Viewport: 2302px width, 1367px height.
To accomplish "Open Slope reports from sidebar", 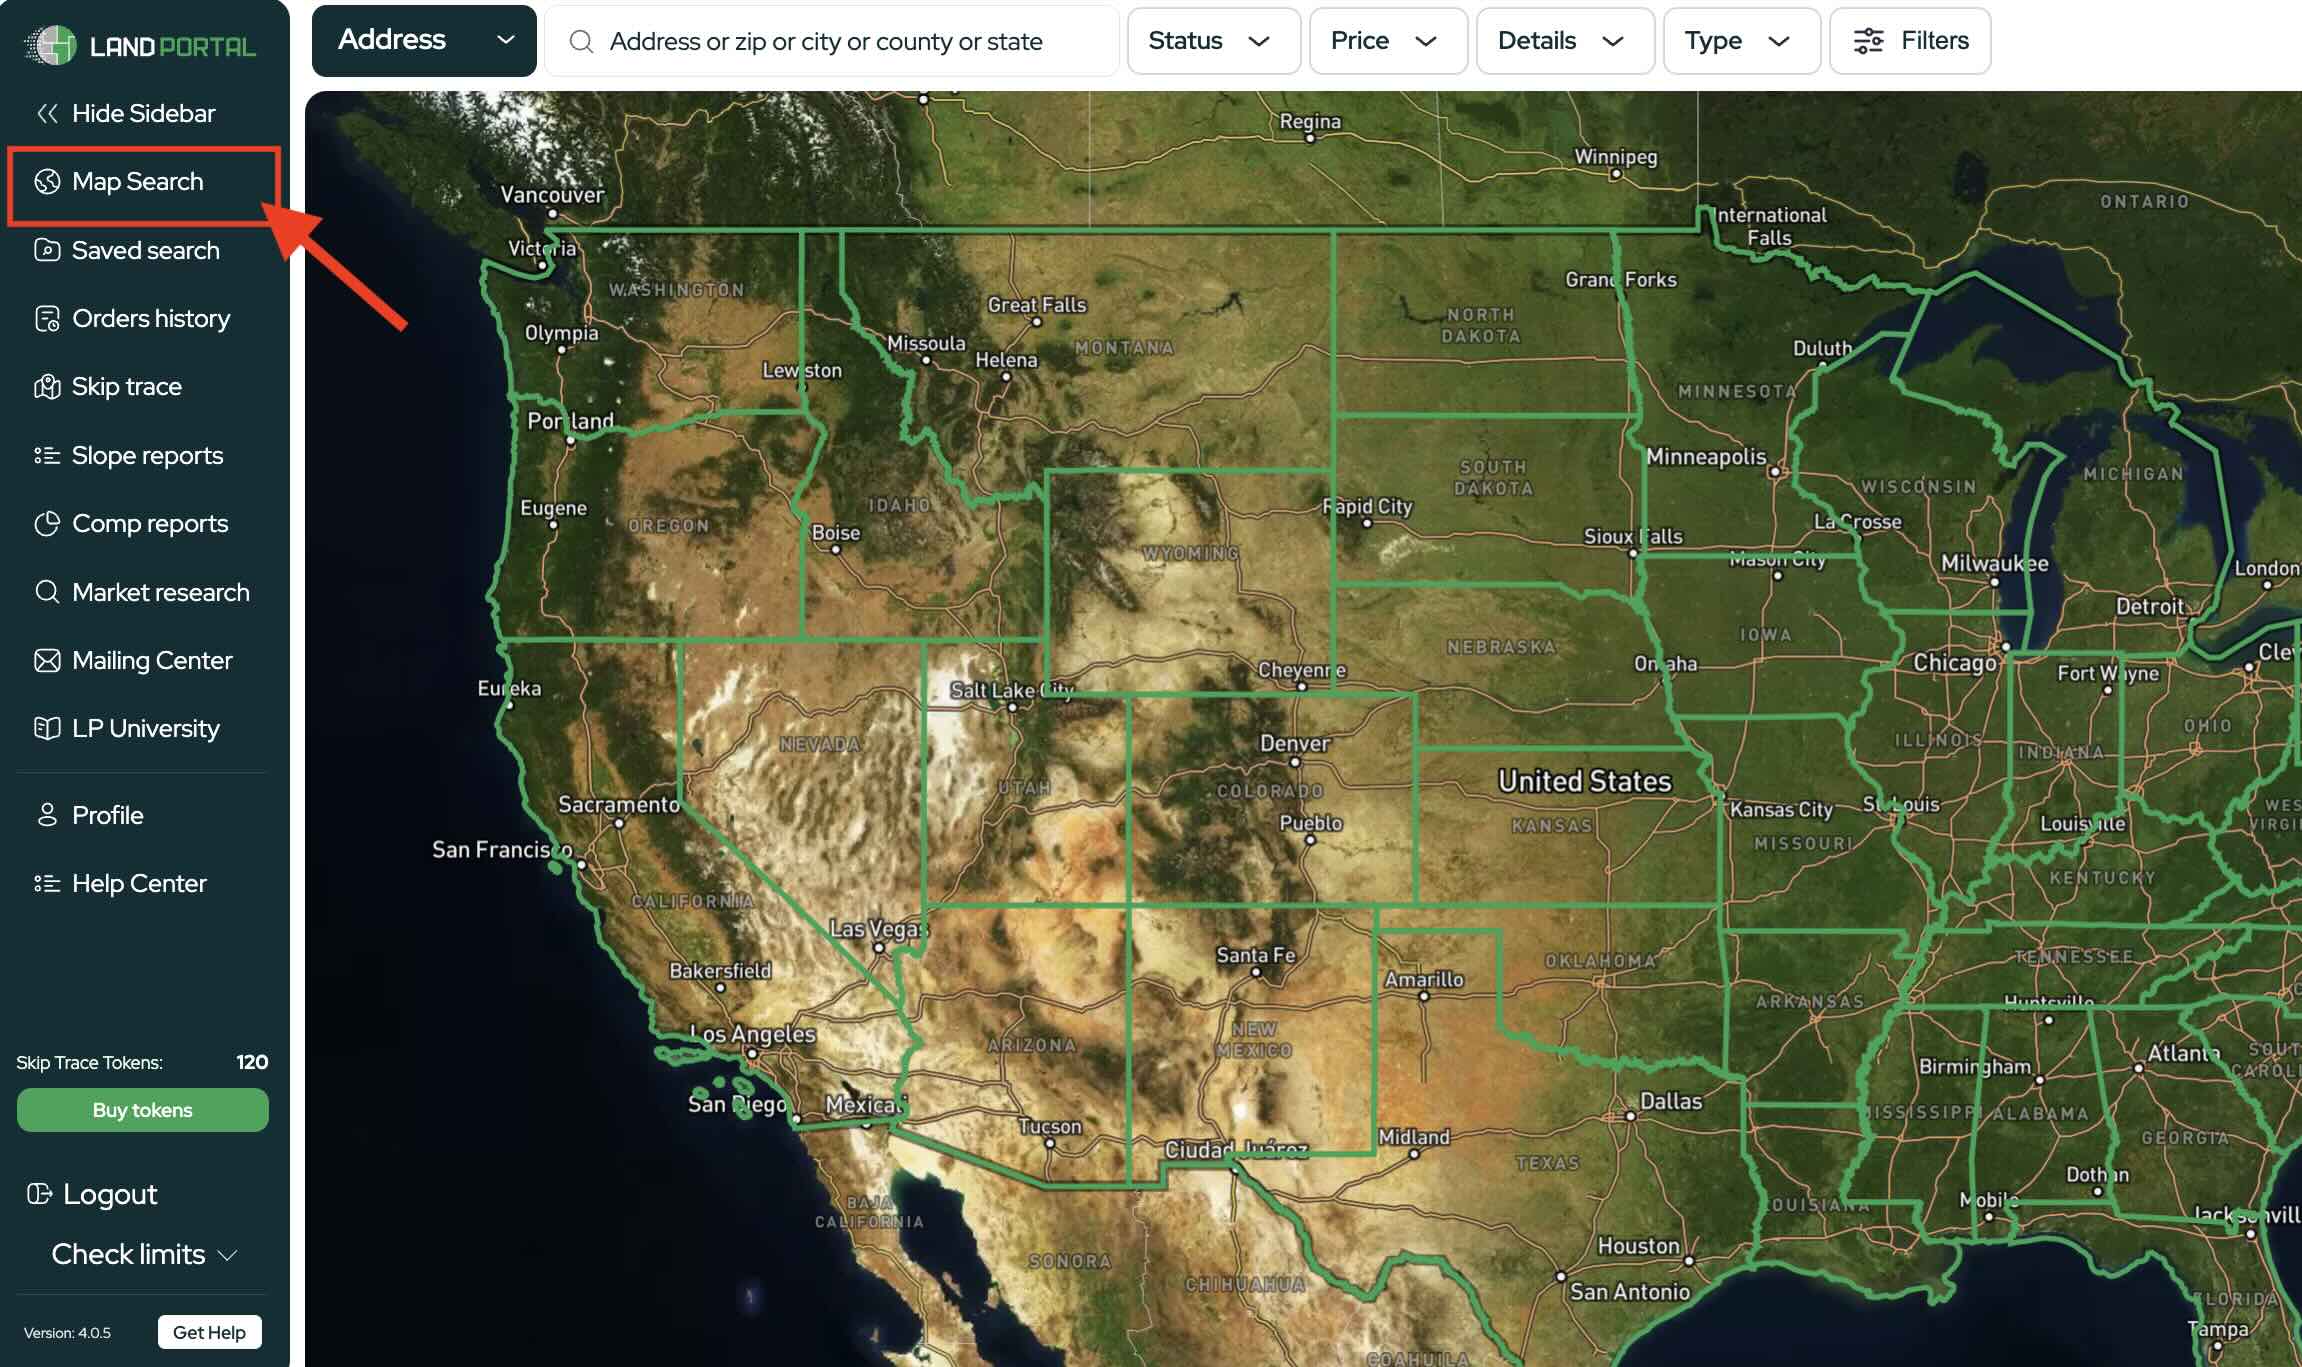I will tap(147, 456).
